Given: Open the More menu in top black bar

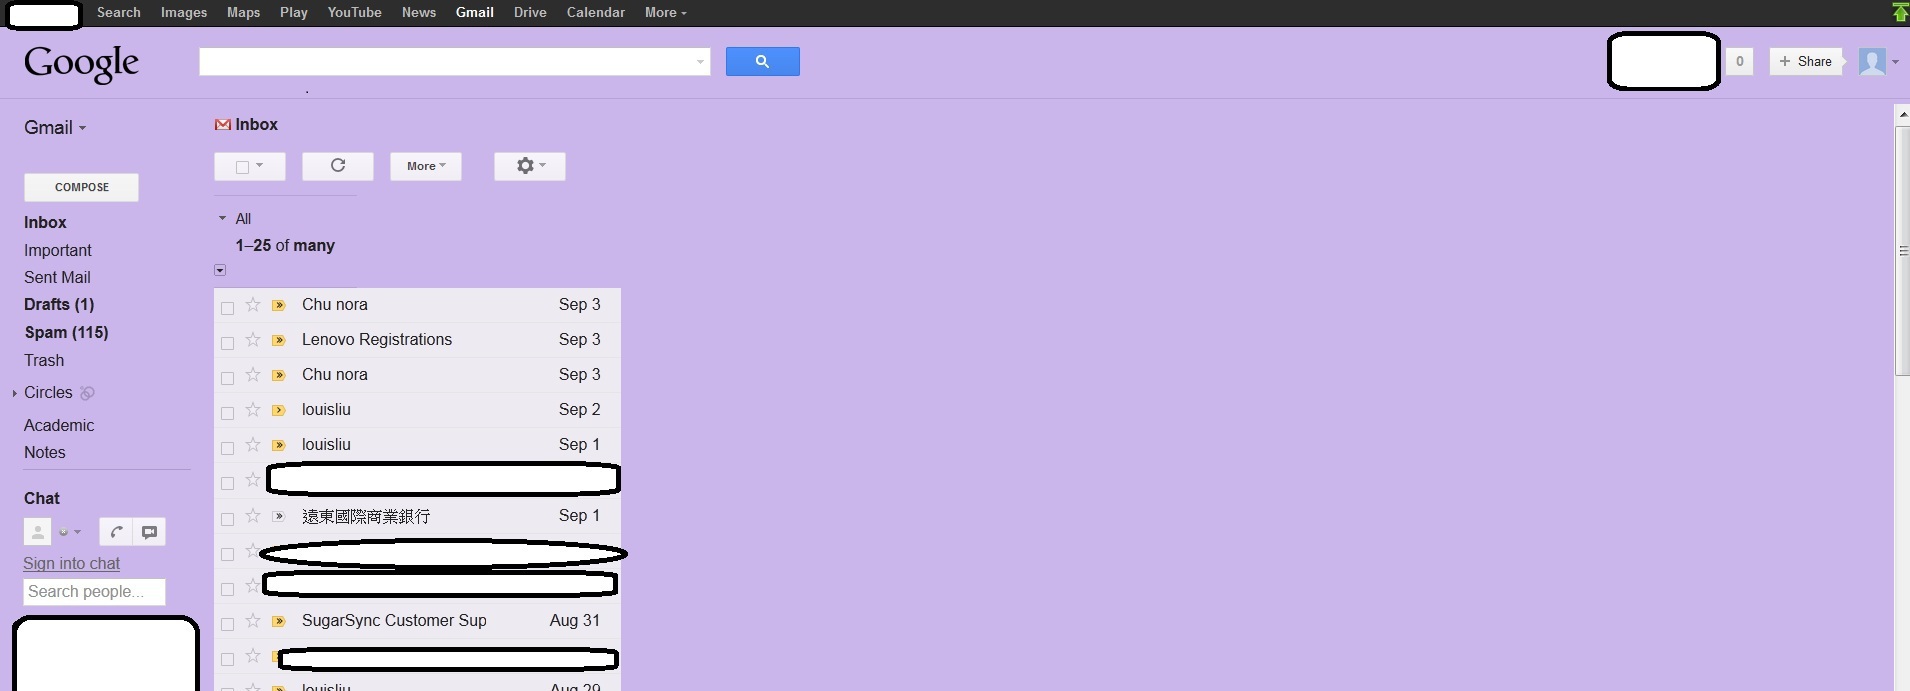Looking at the screenshot, I should pyautogui.click(x=666, y=12).
